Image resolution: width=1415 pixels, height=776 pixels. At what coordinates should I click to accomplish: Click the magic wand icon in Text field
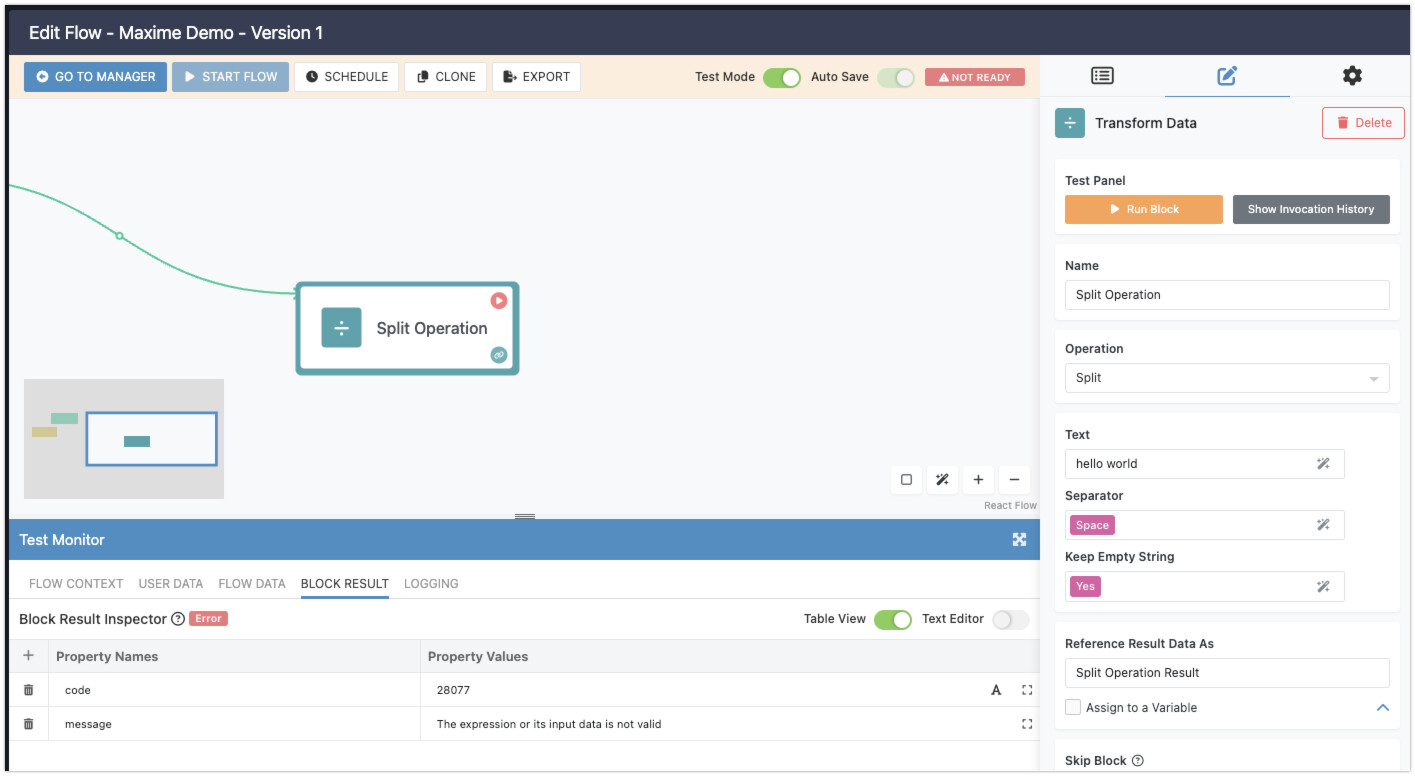pyautogui.click(x=1323, y=464)
